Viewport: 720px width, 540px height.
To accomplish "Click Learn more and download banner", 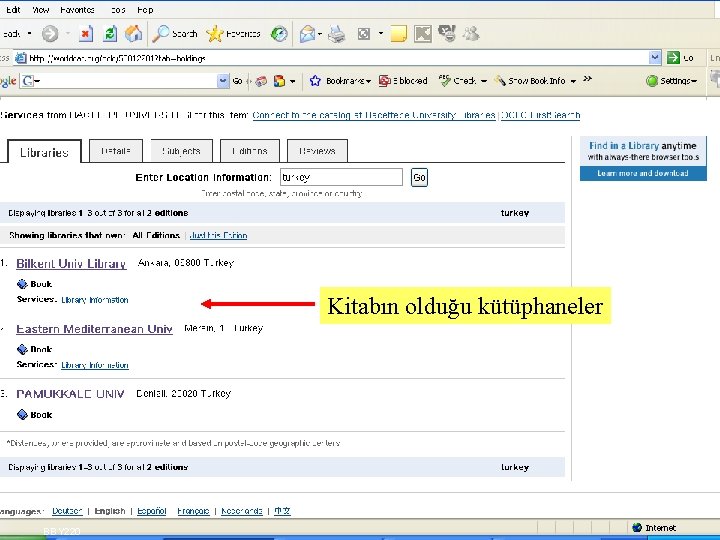I will coord(643,173).
